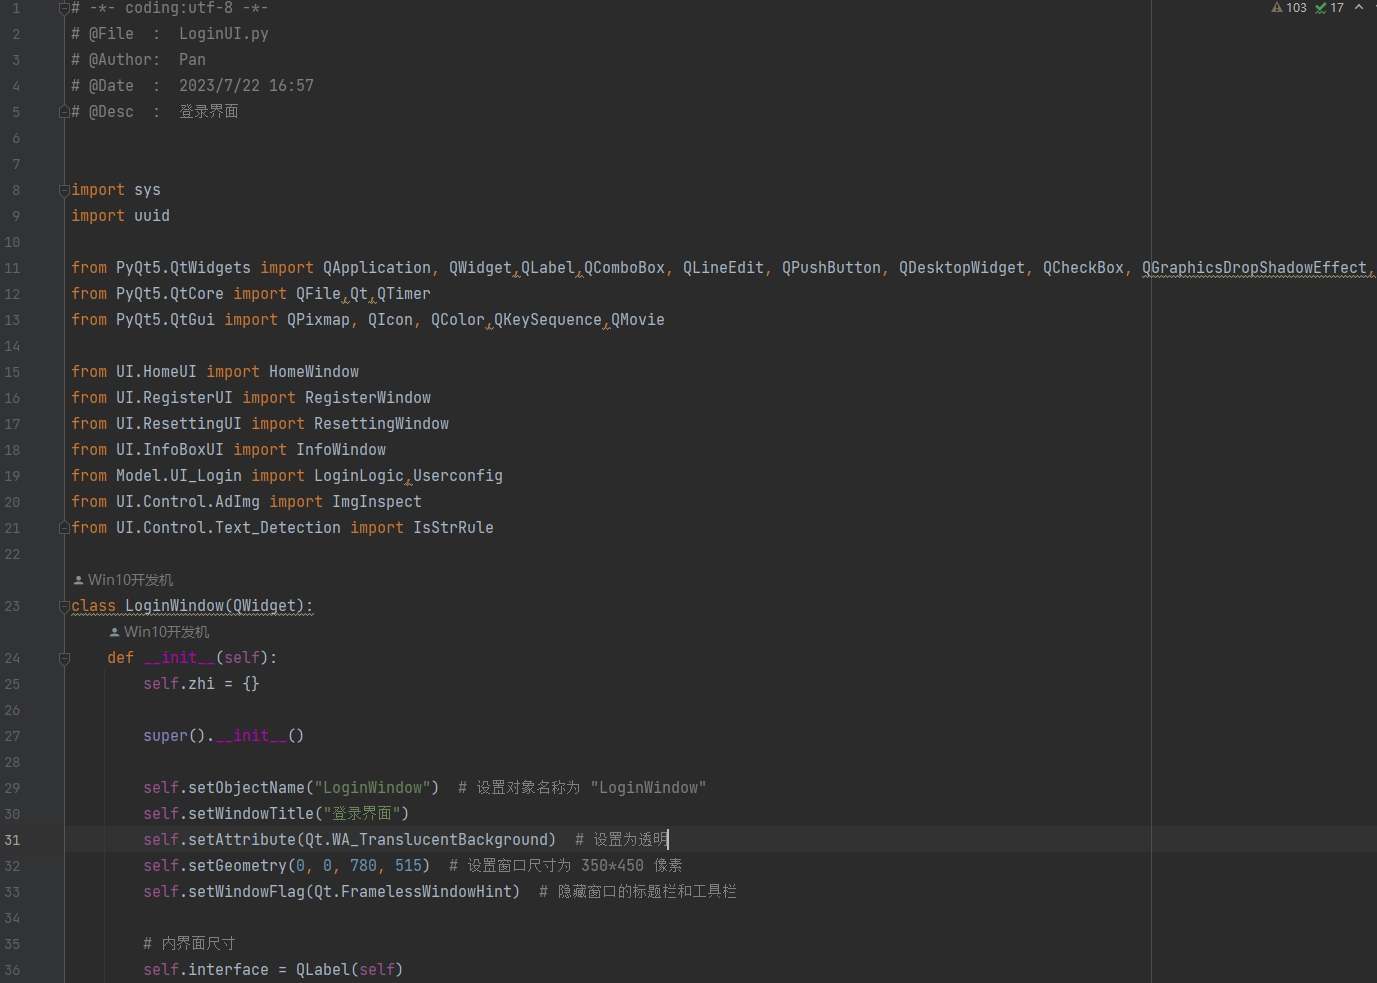Click Userconfig on import line 19

click(x=458, y=476)
